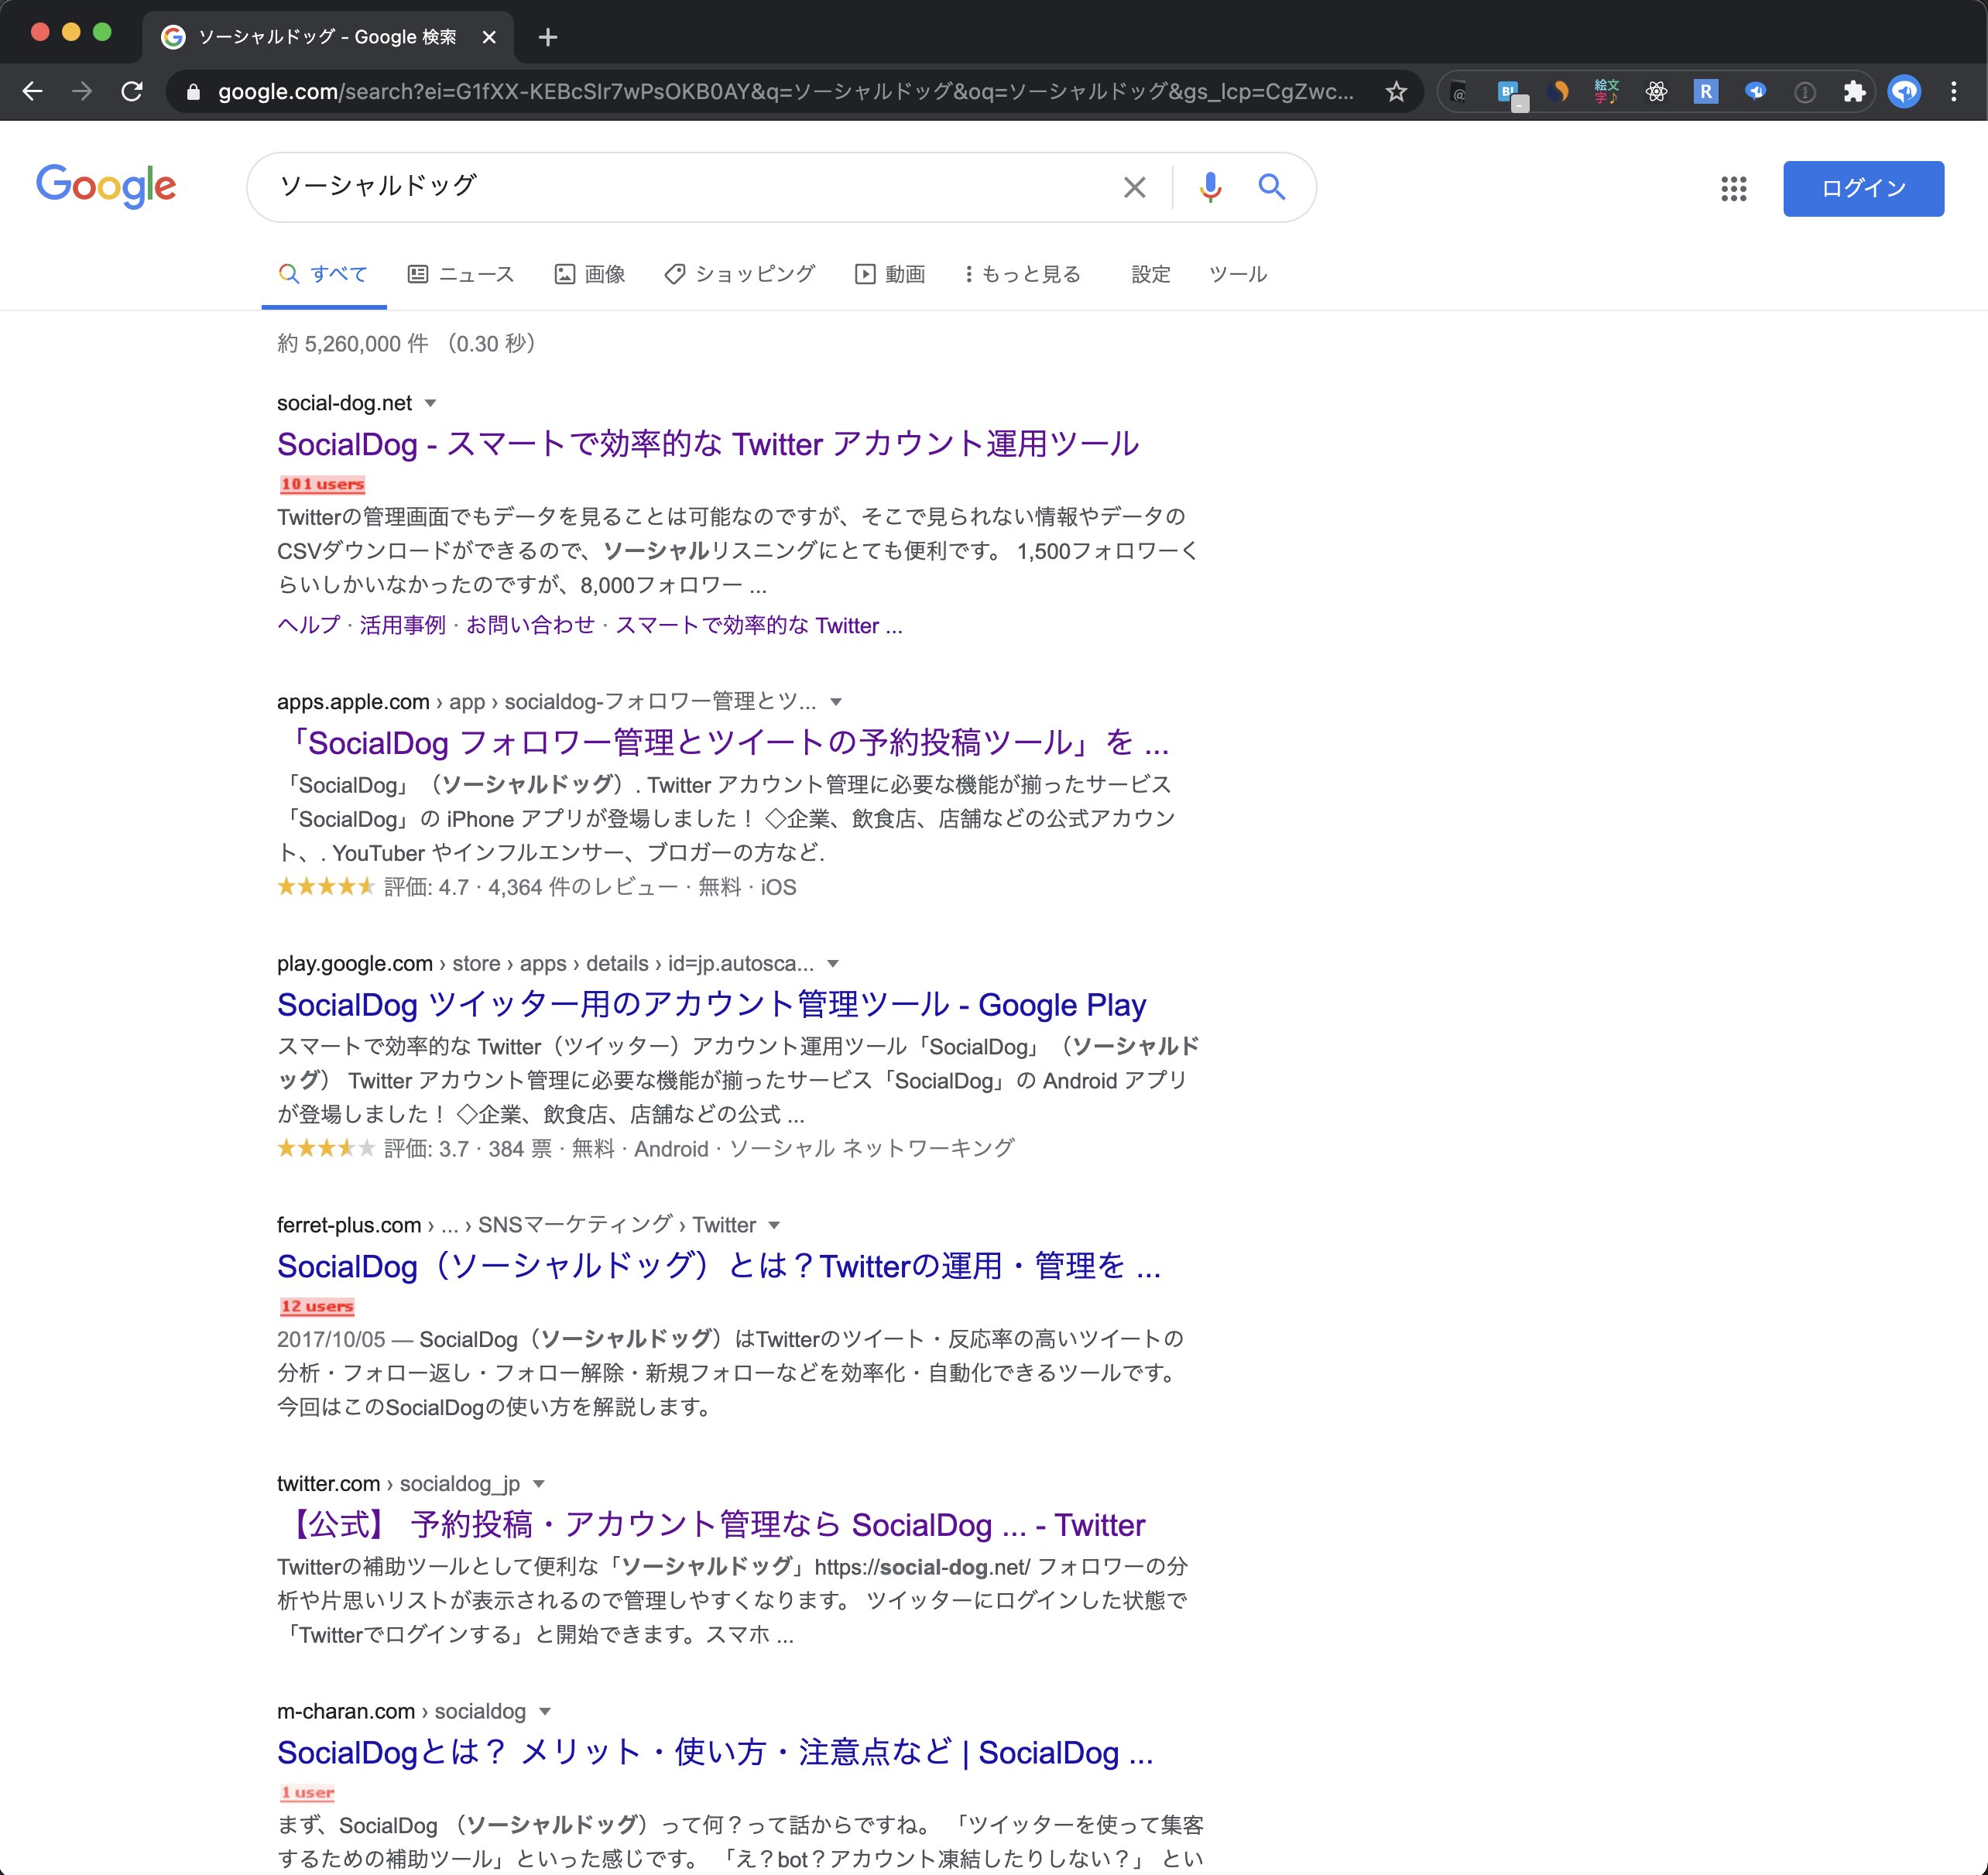
Task: Bookmark this page with the star icon
Action: [1396, 92]
